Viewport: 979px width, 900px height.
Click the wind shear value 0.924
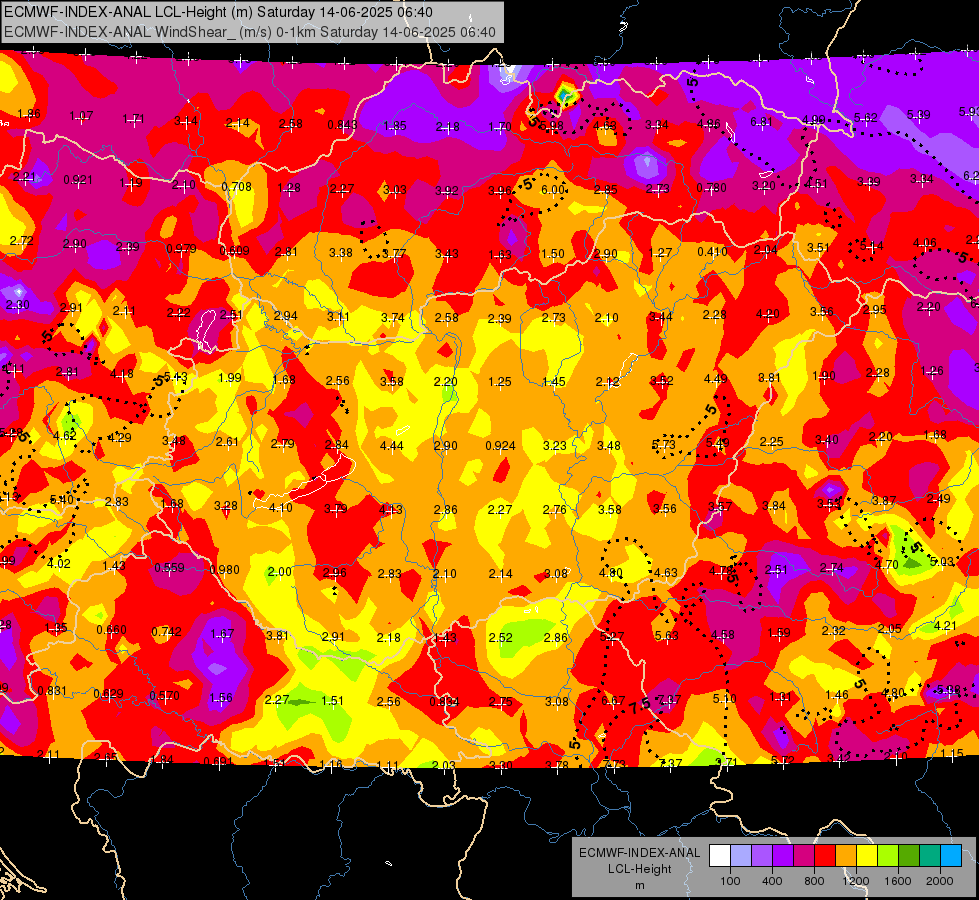tap(501, 446)
